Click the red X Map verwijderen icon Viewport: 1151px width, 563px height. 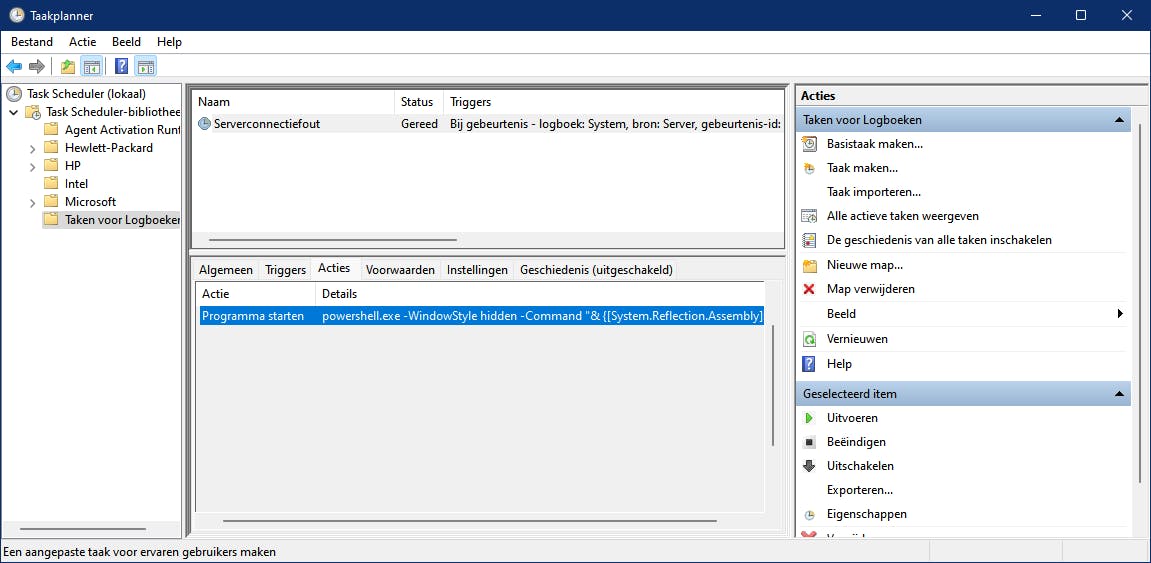pyautogui.click(x=809, y=289)
